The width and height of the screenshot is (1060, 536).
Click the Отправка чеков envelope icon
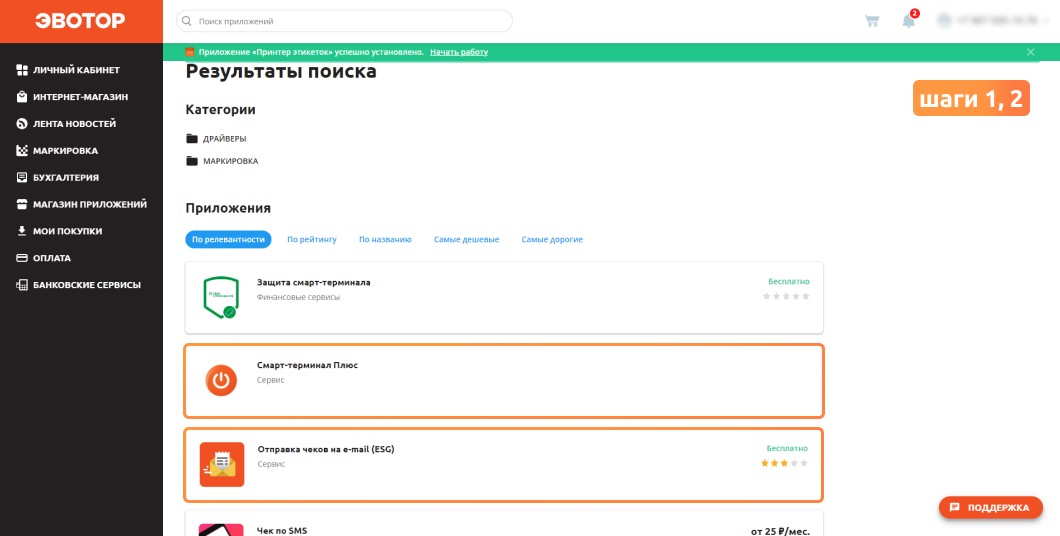coord(222,464)
